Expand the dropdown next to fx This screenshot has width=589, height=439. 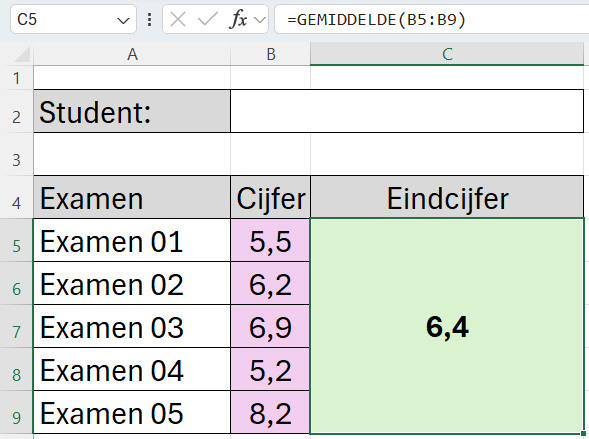(x=260, y=20)
